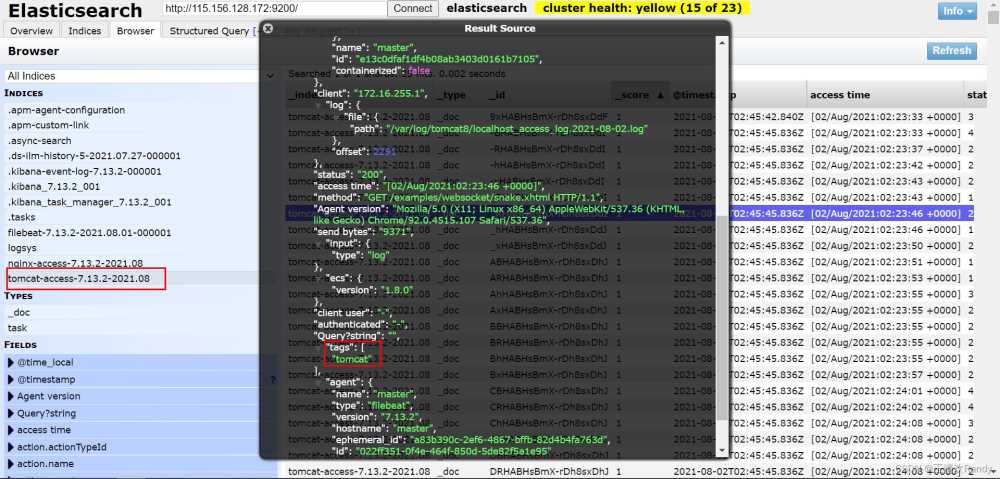This screenshot has height=479, width=1000.
Task: Open the Browser tab
Action: pyautogui.click(x=135, y=31)
